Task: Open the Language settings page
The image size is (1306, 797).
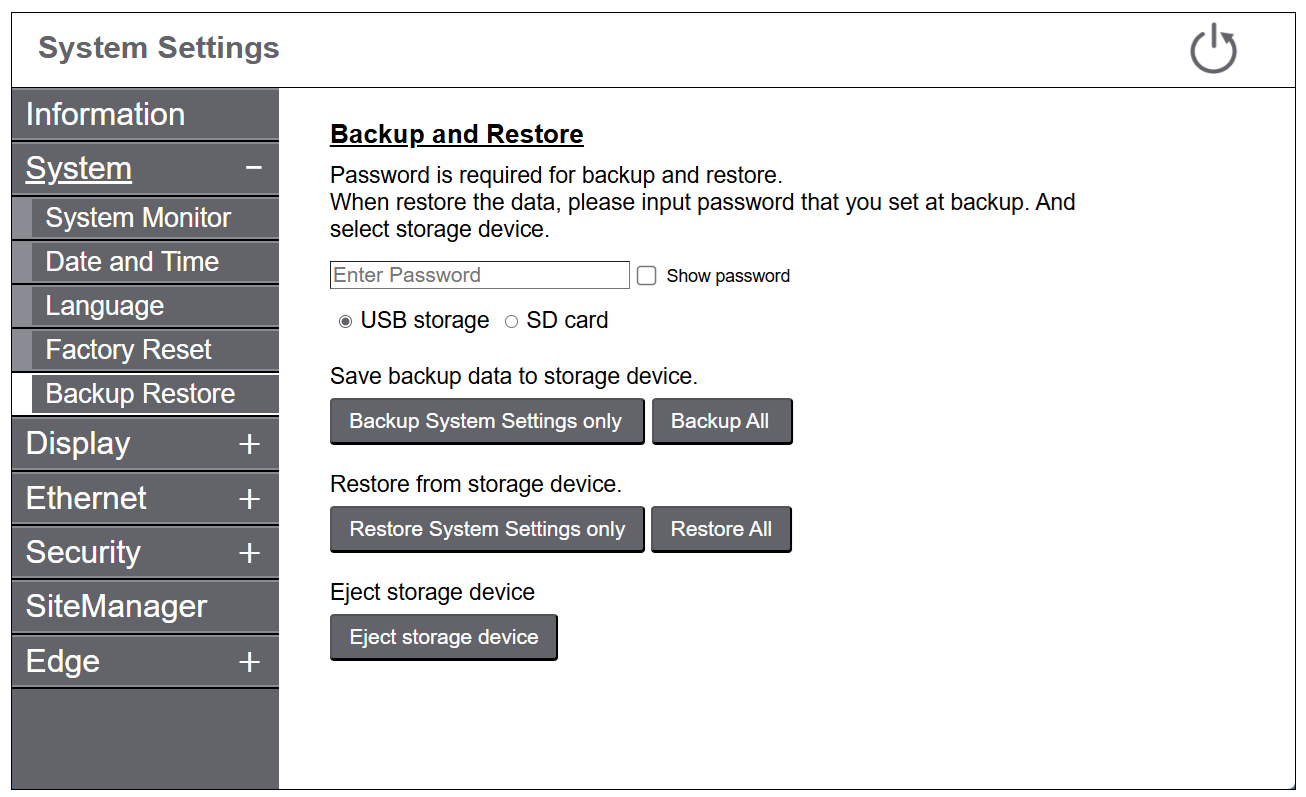Action: tap(105, 306)
